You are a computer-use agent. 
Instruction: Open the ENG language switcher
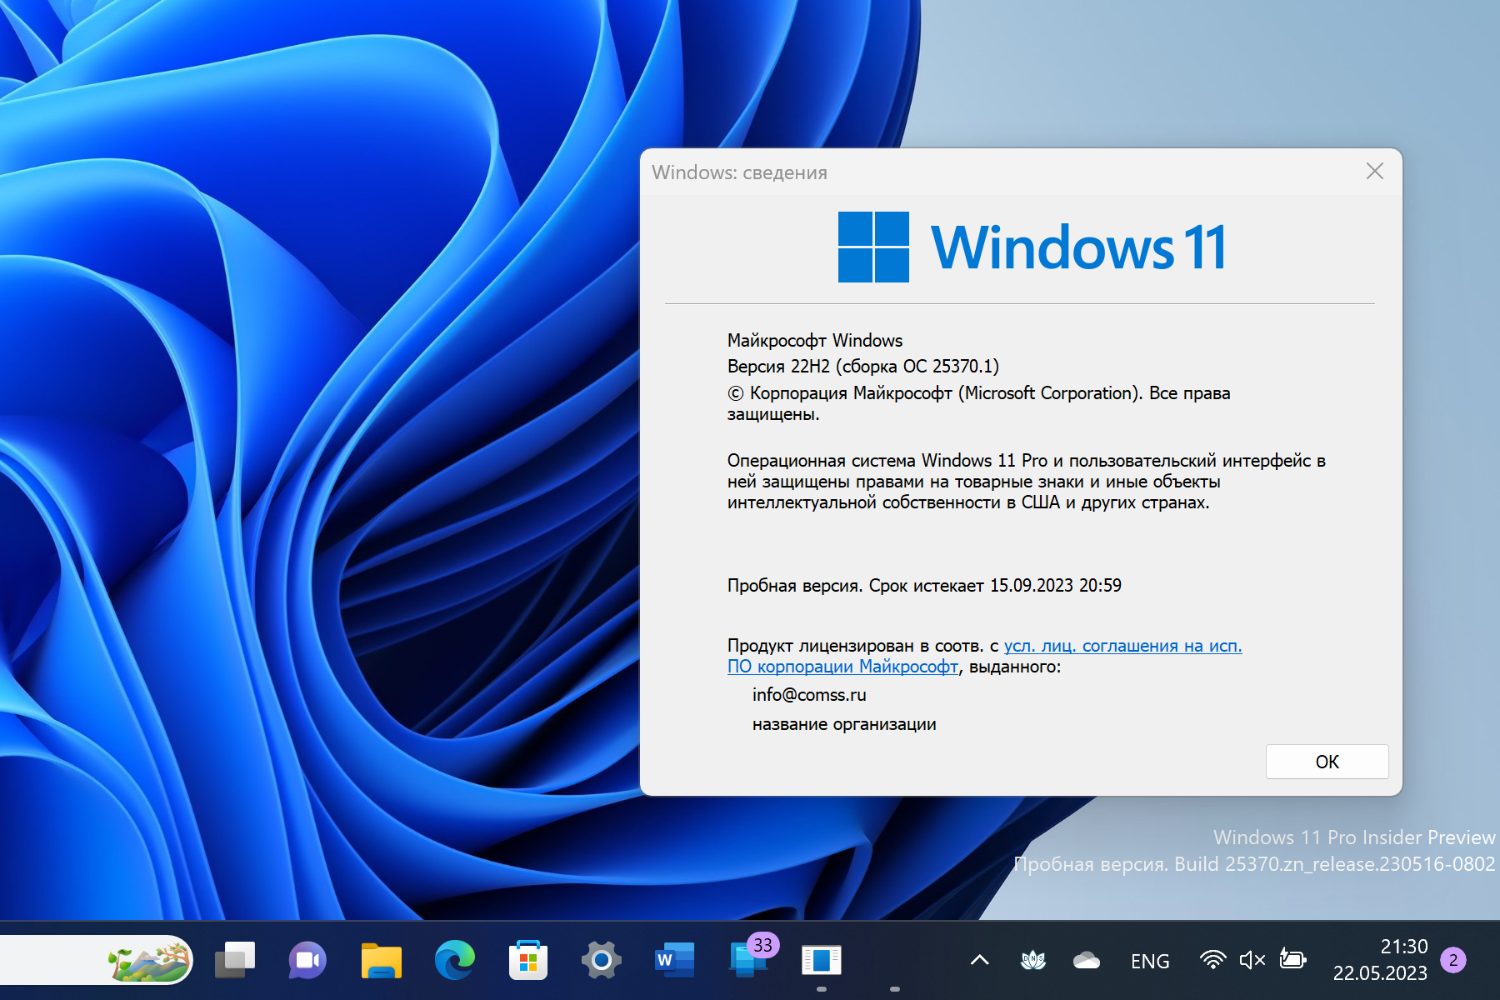click(1150, 960)
